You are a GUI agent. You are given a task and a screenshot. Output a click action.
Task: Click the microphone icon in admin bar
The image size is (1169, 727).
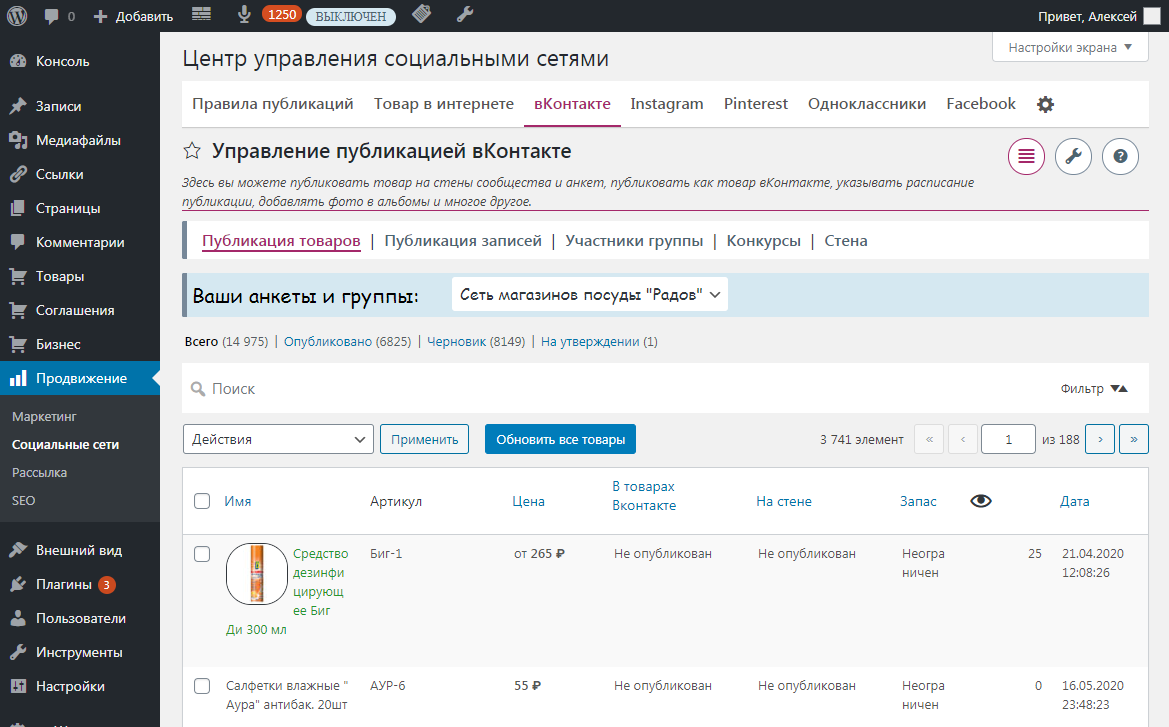click(x=244, y=14)
